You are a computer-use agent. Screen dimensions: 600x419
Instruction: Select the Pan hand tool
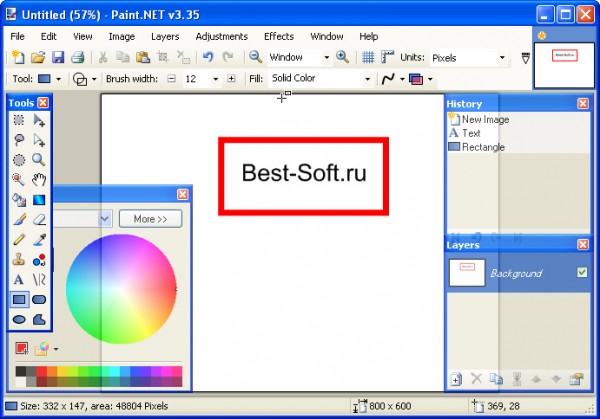(39, 180)
